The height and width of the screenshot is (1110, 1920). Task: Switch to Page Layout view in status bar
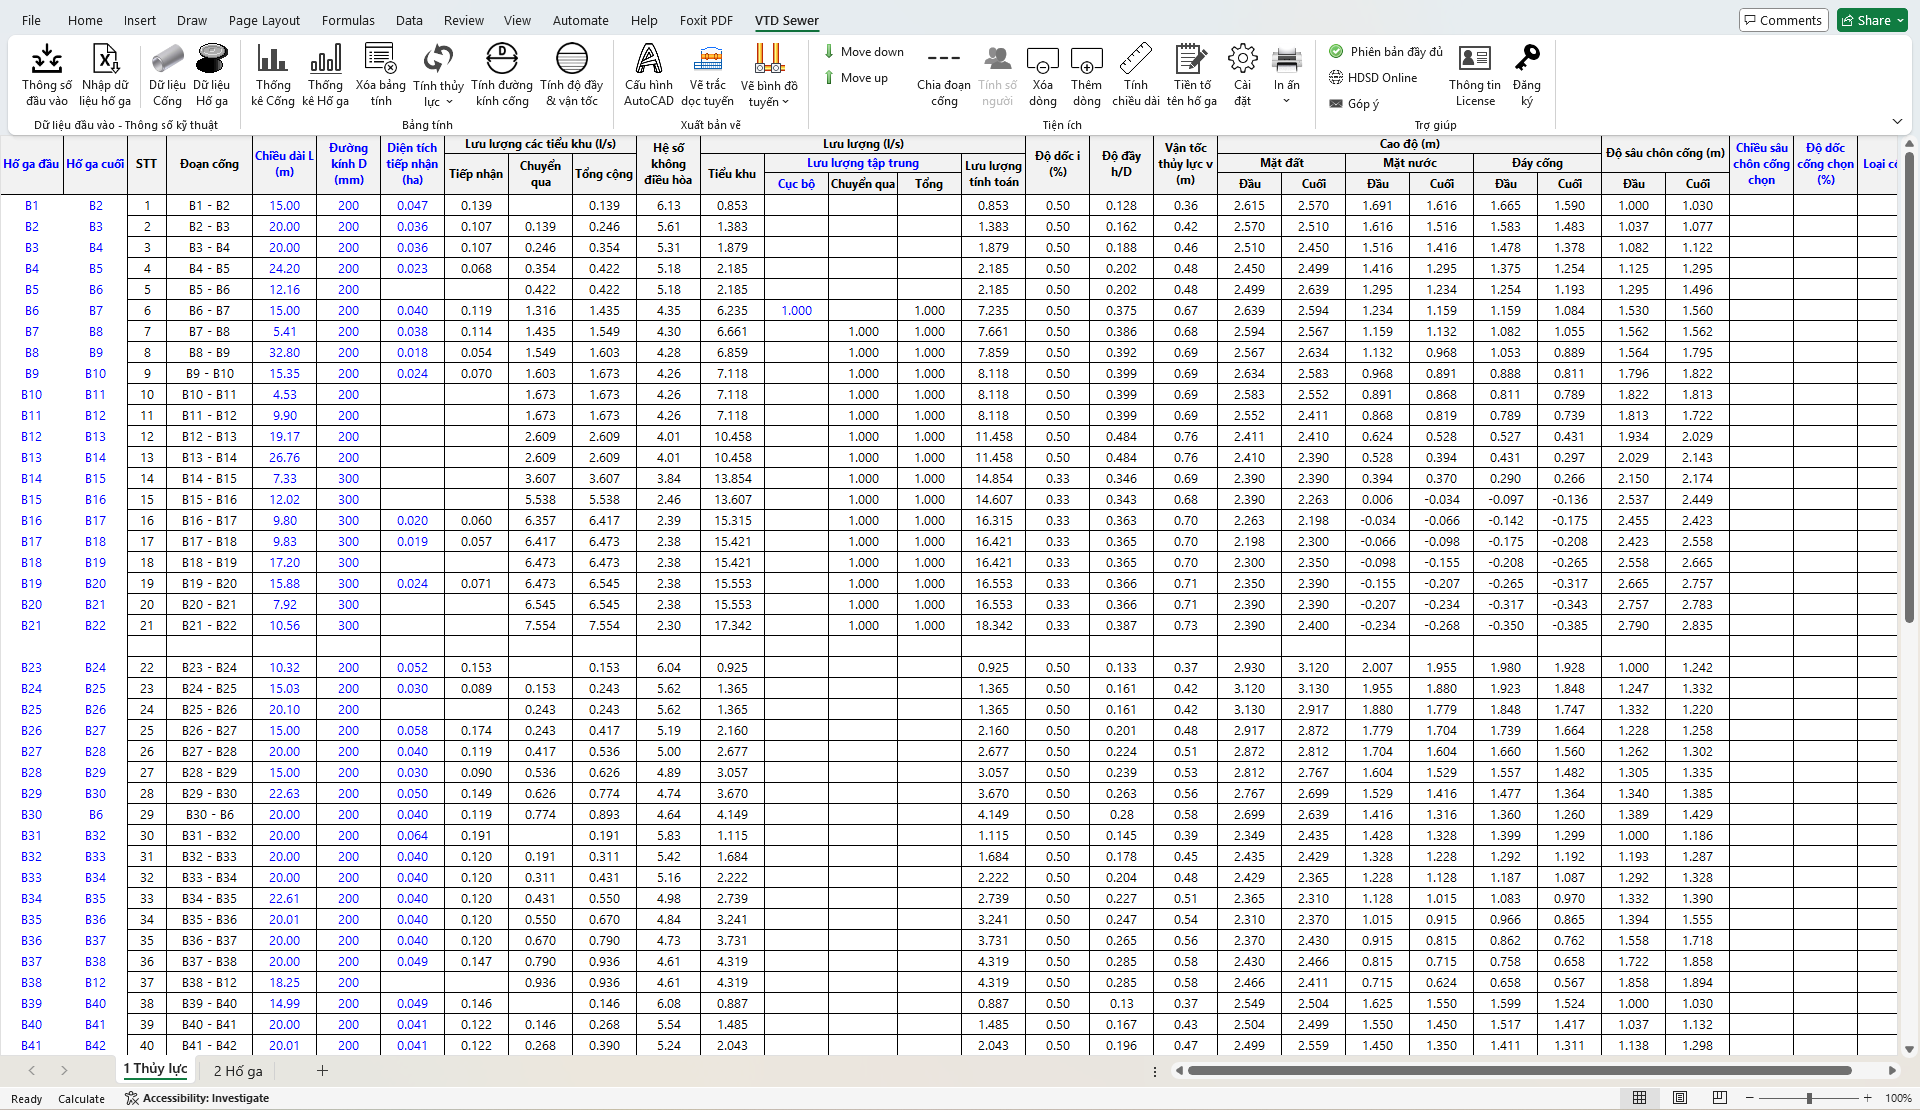[1680, 1098]
